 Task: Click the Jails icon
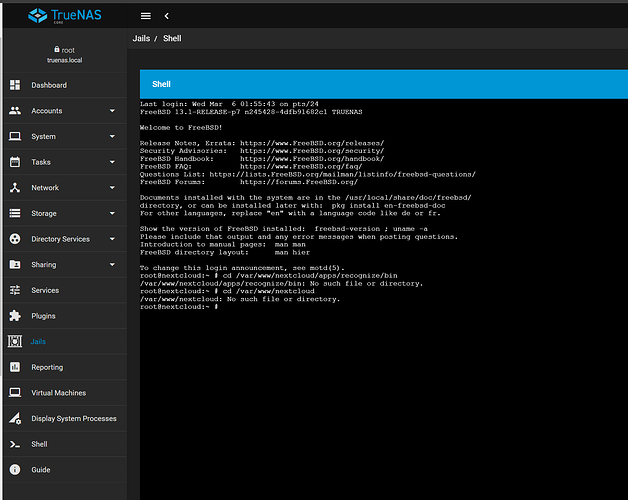click(x=15, y=341)
